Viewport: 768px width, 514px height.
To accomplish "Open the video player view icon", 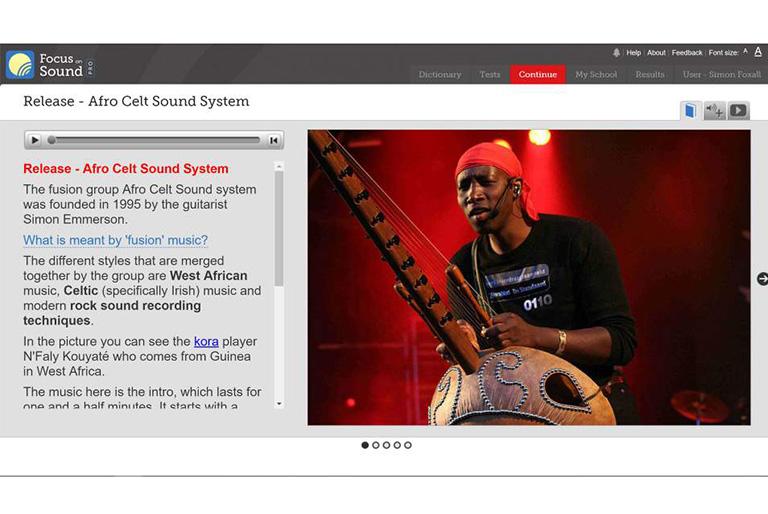I will pyautogui.click(x=738, y=111).
